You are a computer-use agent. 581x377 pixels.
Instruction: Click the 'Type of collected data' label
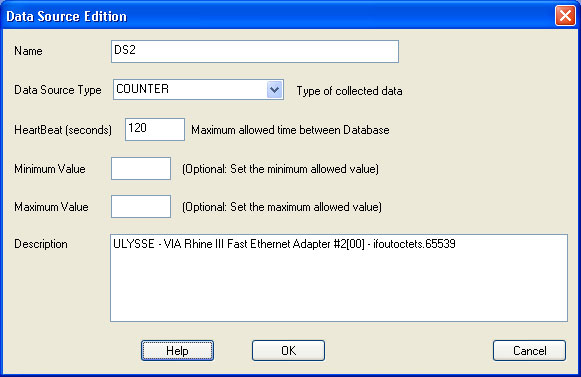(349, 91)
